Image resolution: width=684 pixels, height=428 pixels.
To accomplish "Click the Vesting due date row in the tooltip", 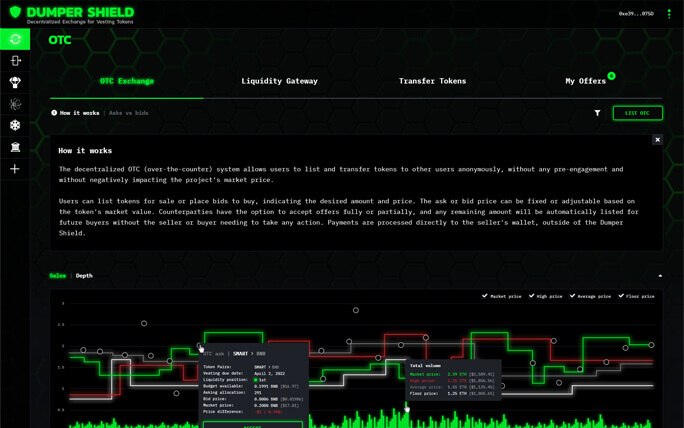I will (244, 373).
